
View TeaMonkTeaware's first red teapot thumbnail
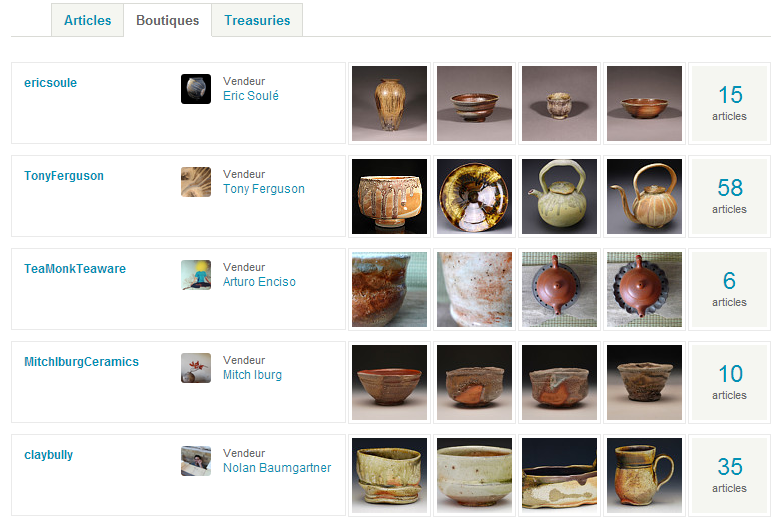(x=560, y=290)
